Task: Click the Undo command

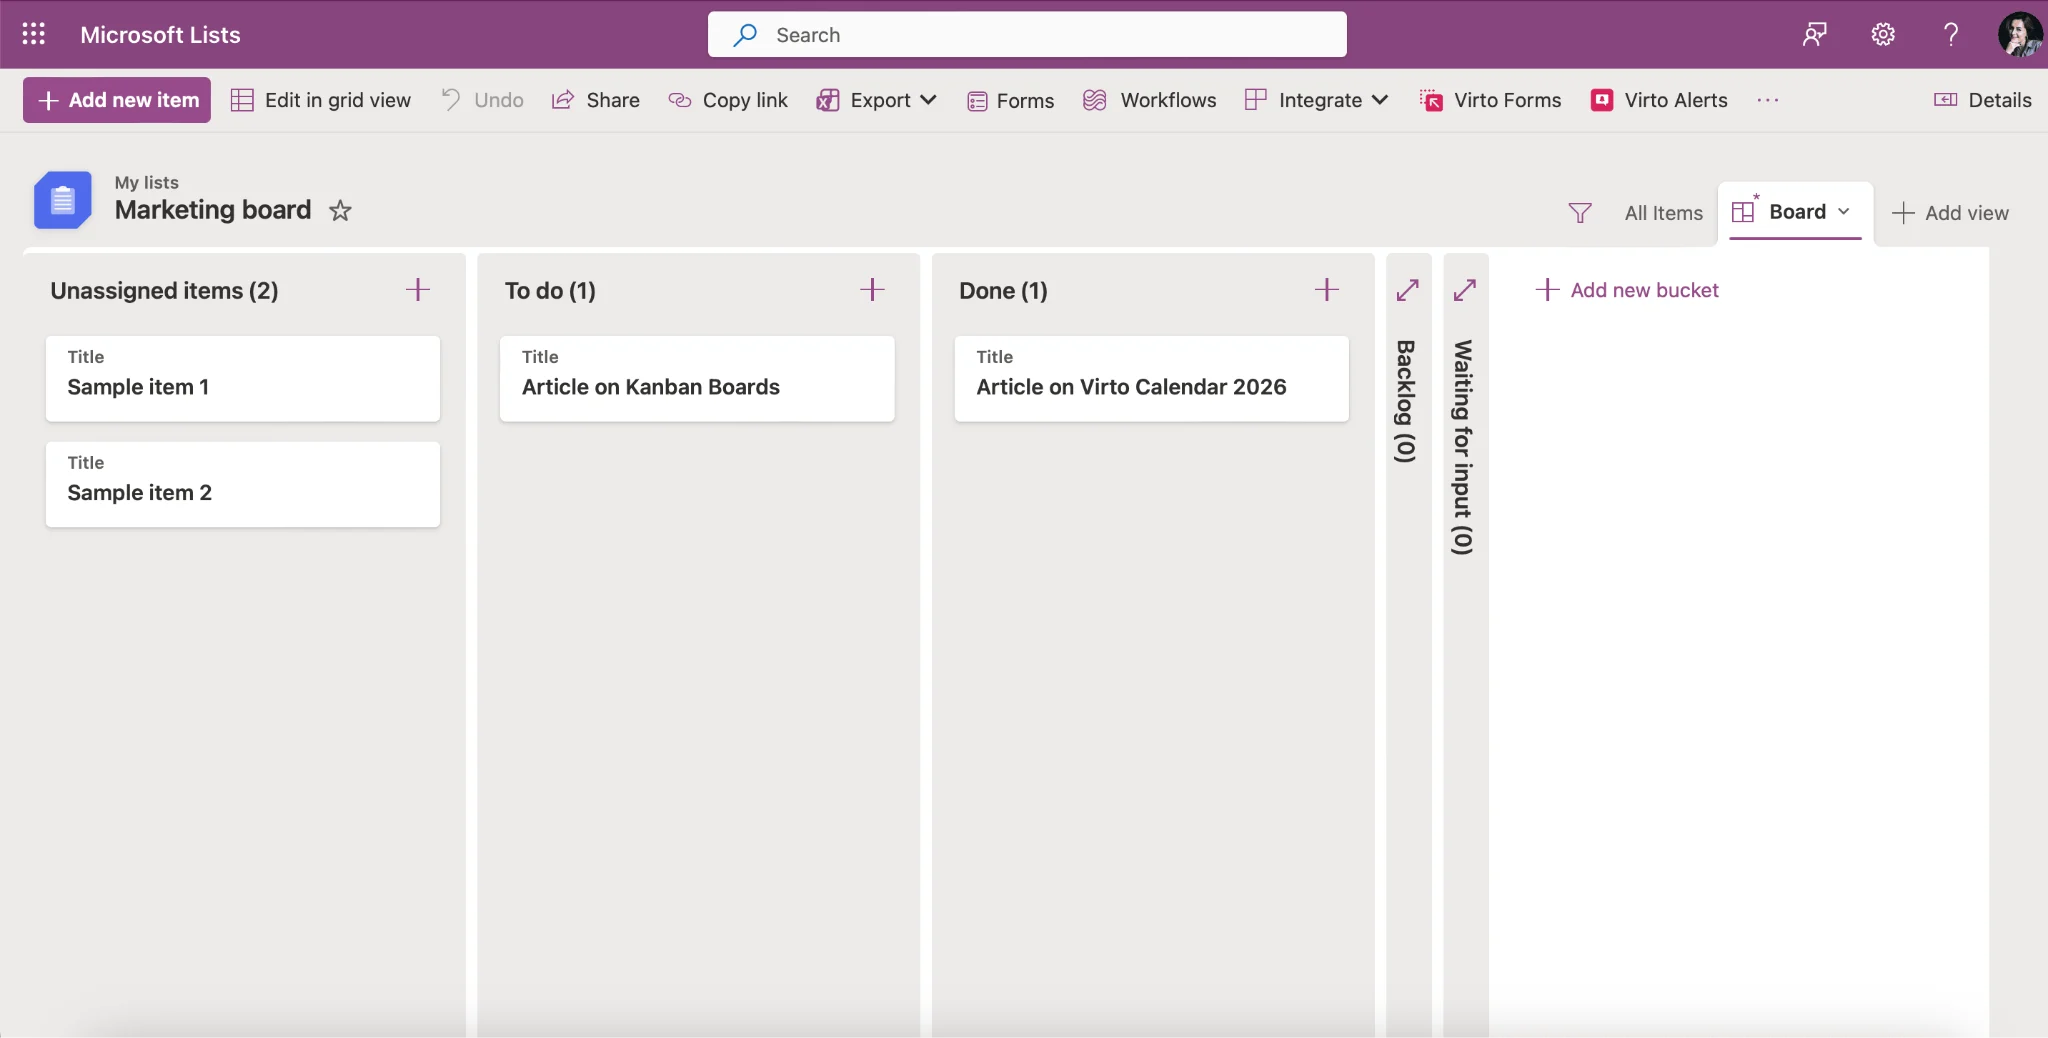Action: 483,100
